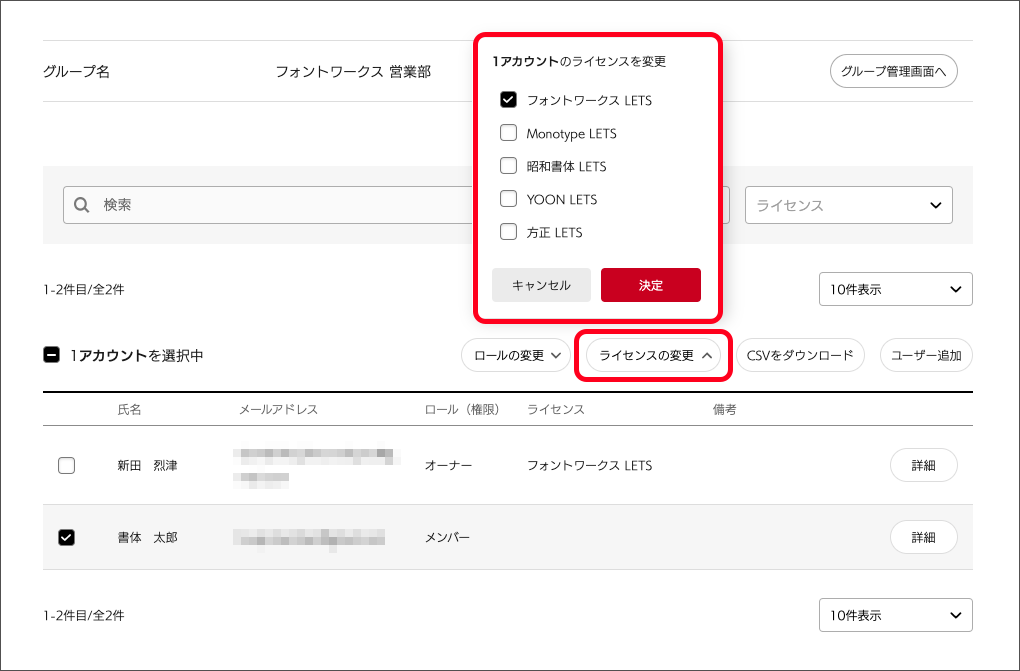
Task: Open the ライセンス filter dropdown
Action: pos(848,205)
